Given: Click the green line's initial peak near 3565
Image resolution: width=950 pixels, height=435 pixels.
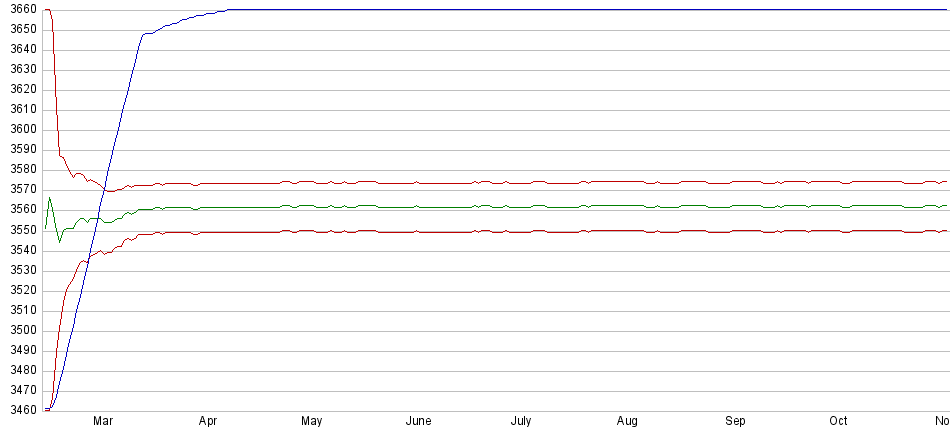Looking at the screenshot, I should (x=50, y=199).
